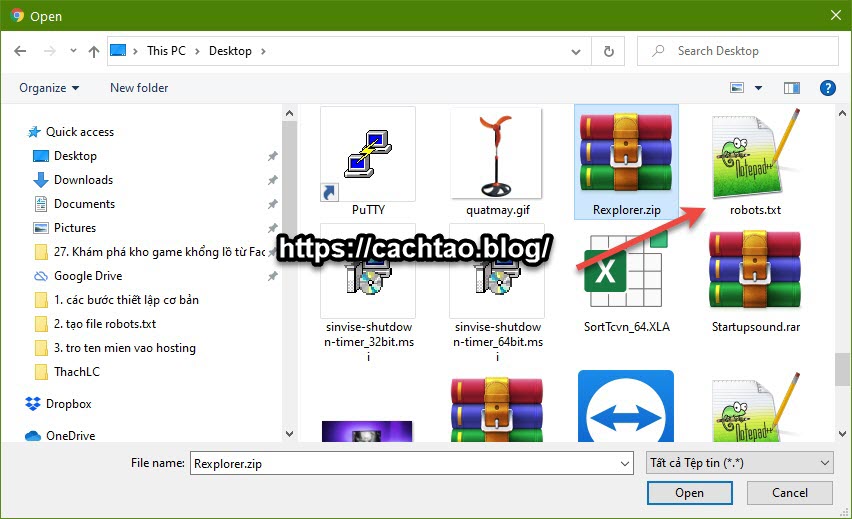Click the file list scroll down arrow
852x519 pixels.
coord(843,434)
